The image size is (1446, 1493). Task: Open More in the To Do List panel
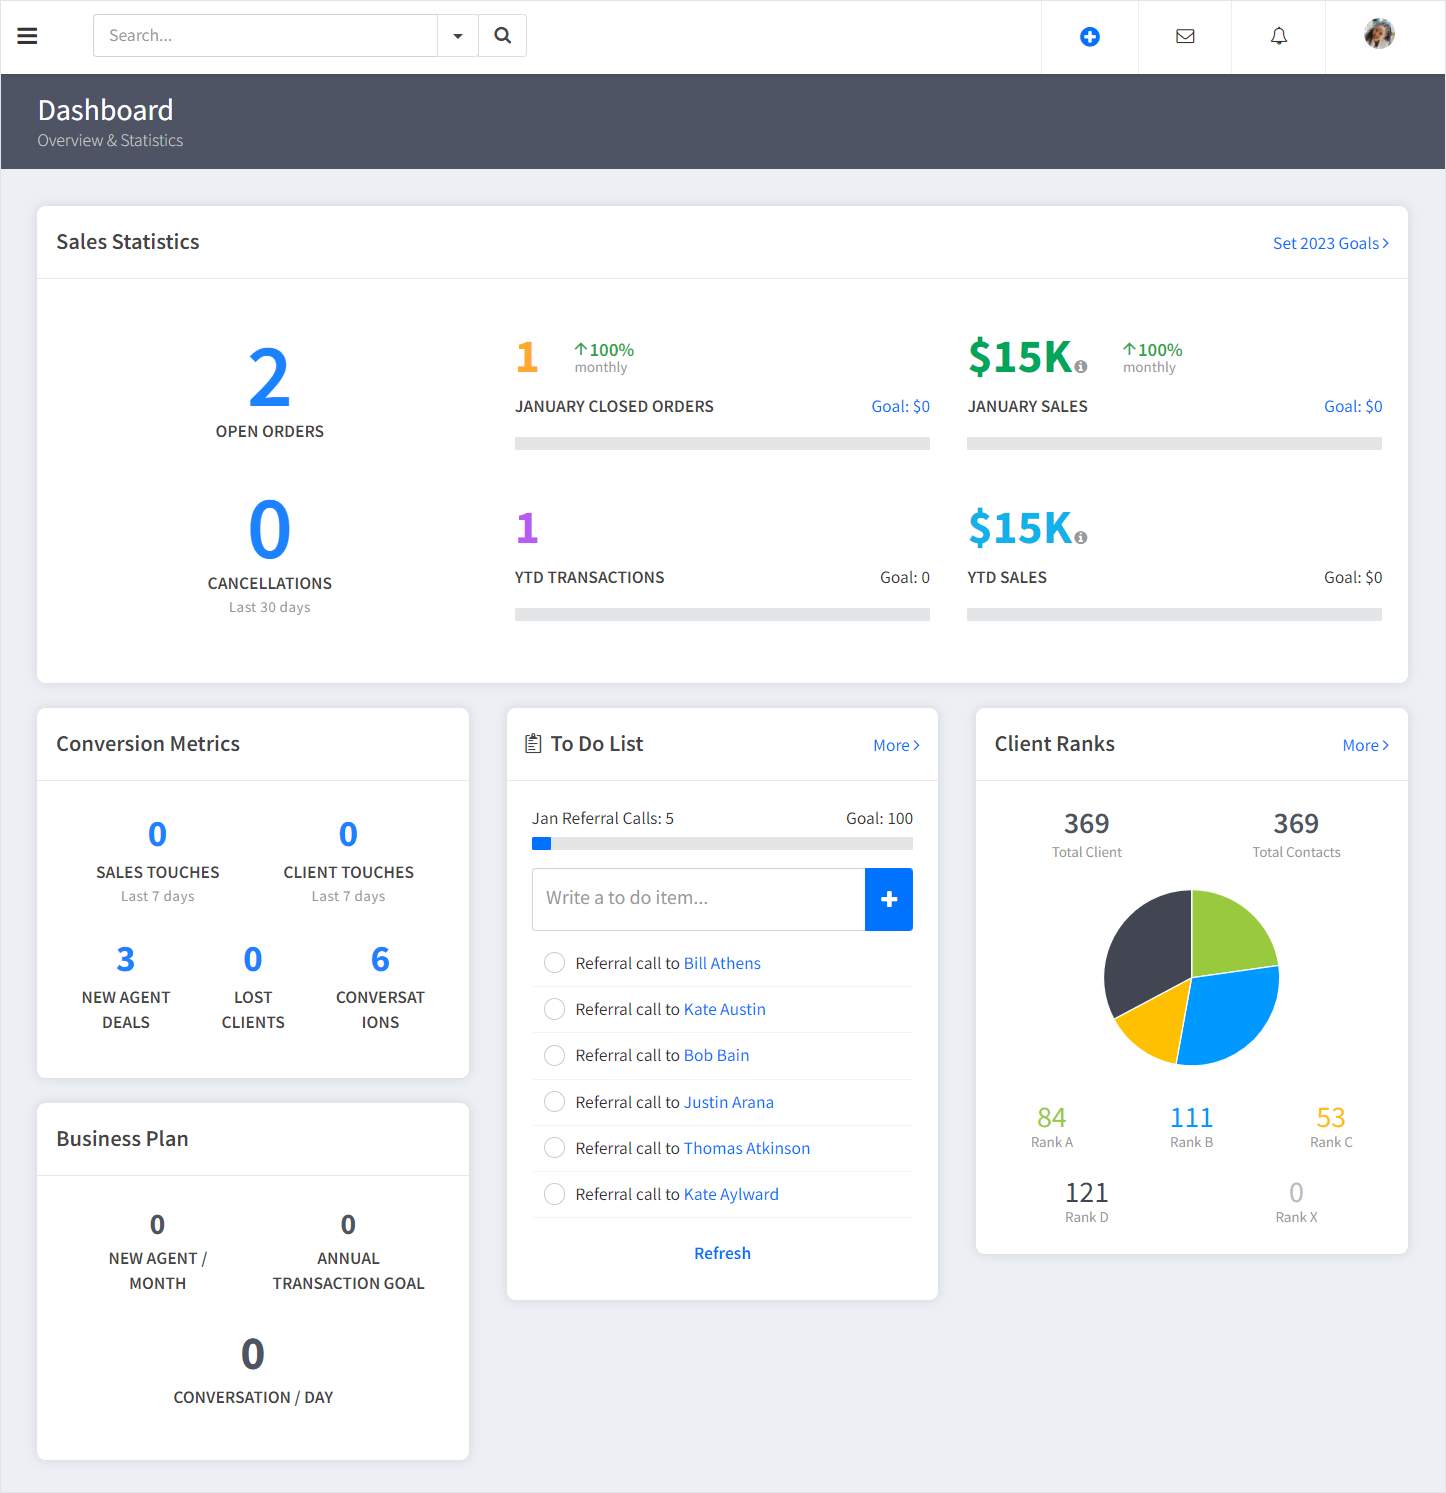click(x=895, y=745)
